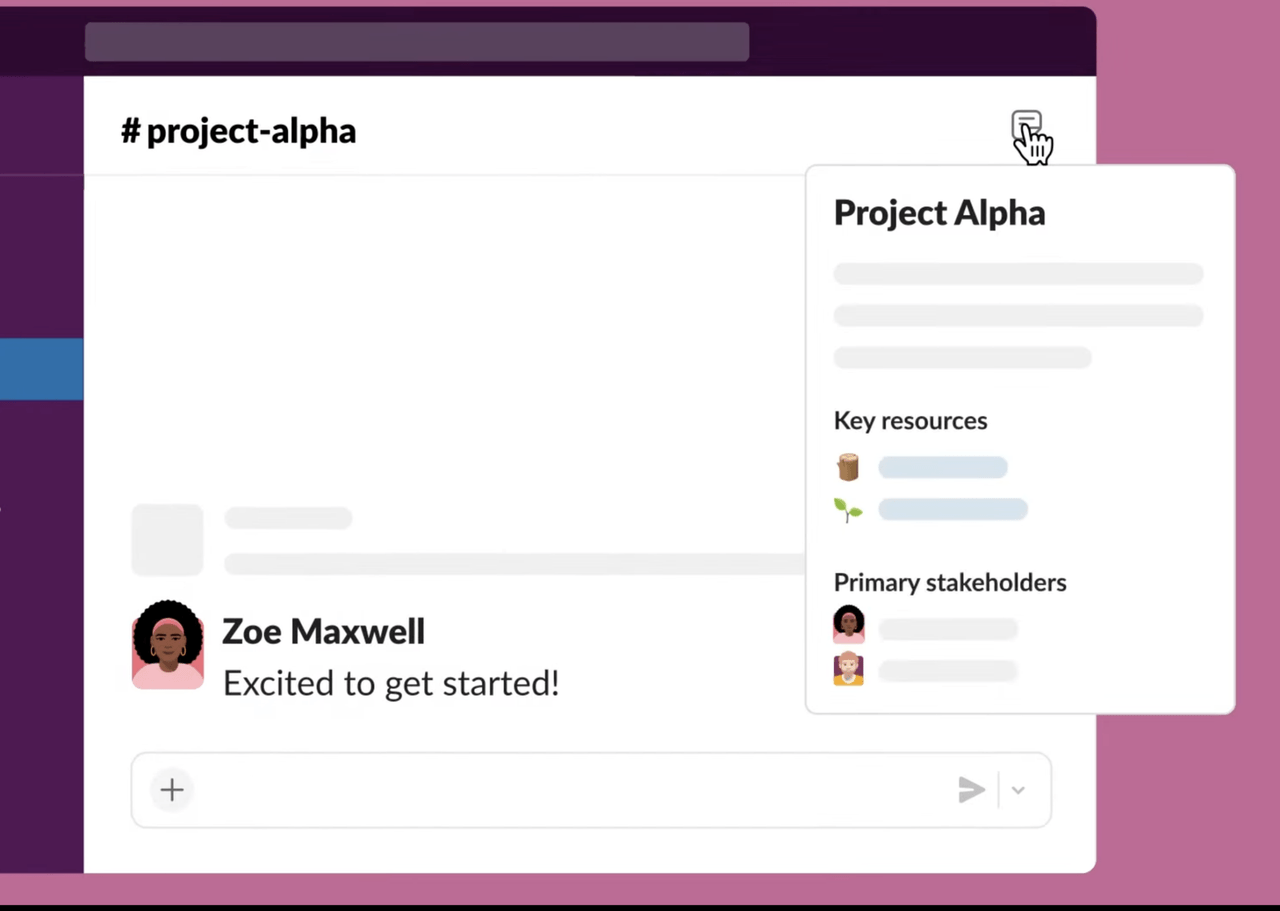Expand send options chevron beside send arrow
The width and height of the screenshot is (1280, 911).
pyautogui.click(x=1018, y=790)
